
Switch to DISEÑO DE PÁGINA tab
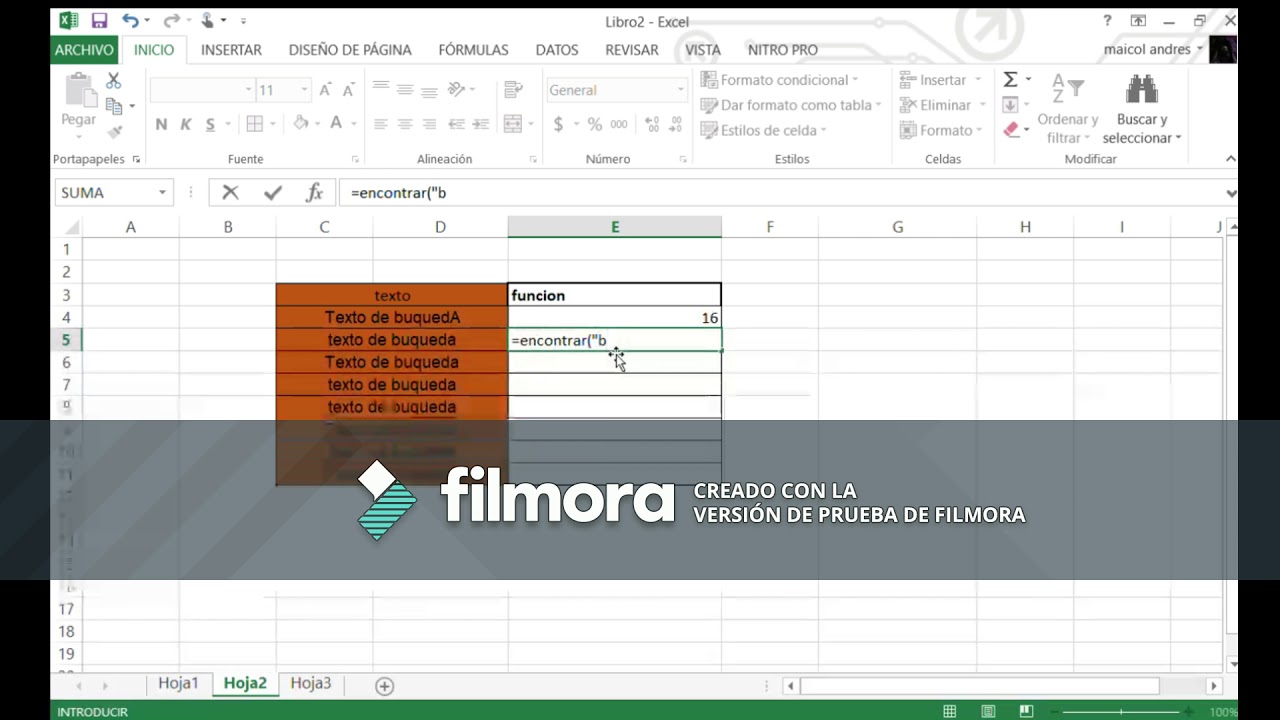coord(350,49)
